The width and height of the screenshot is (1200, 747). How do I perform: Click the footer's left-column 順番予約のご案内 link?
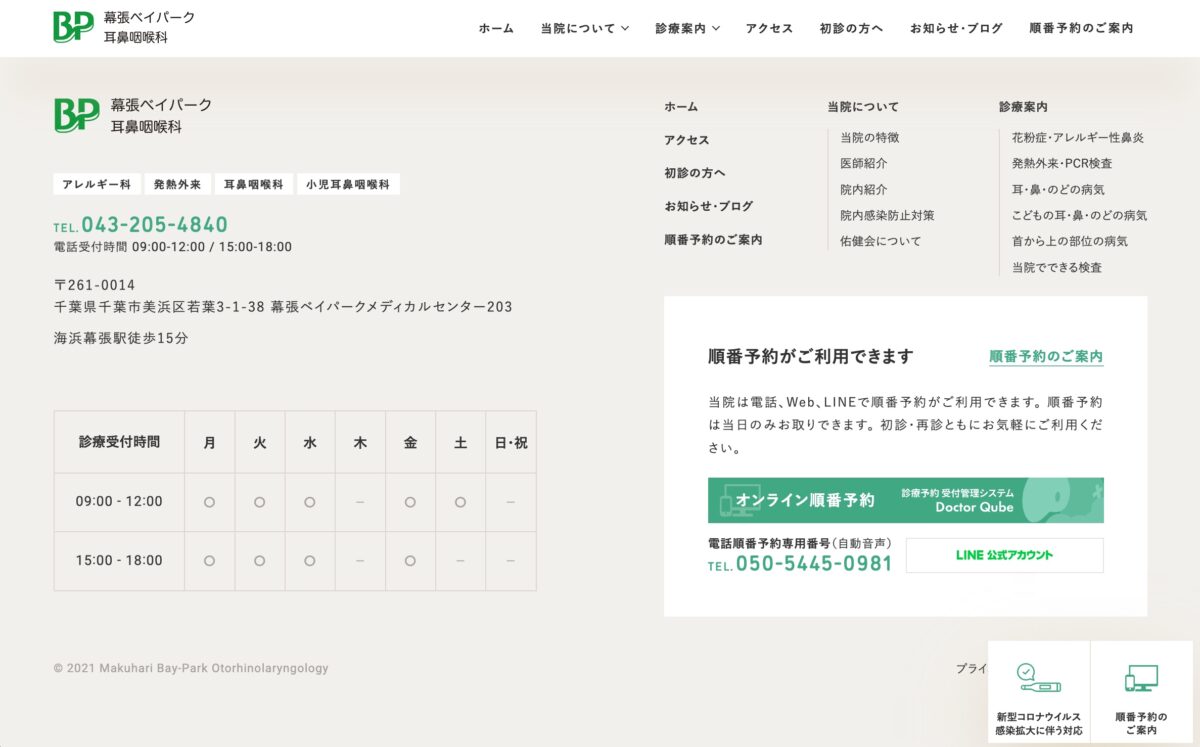713,240
